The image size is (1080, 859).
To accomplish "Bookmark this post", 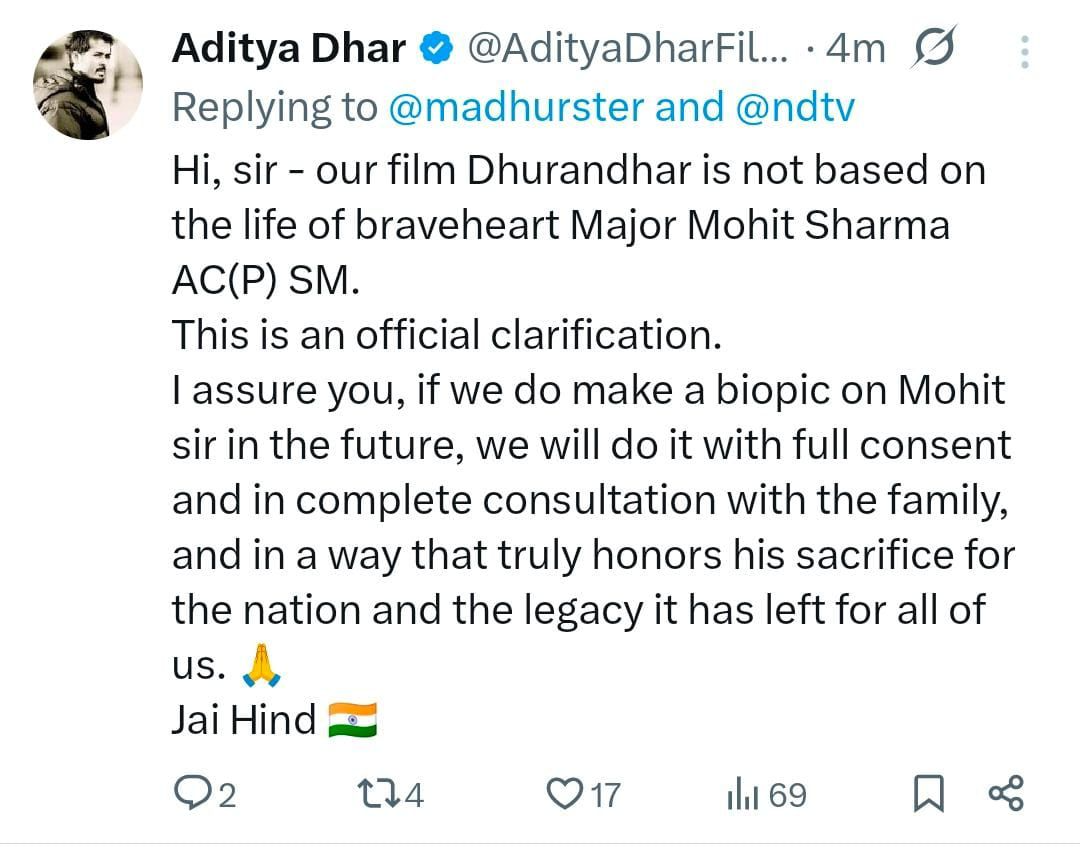I will click(x=931, y=794).
